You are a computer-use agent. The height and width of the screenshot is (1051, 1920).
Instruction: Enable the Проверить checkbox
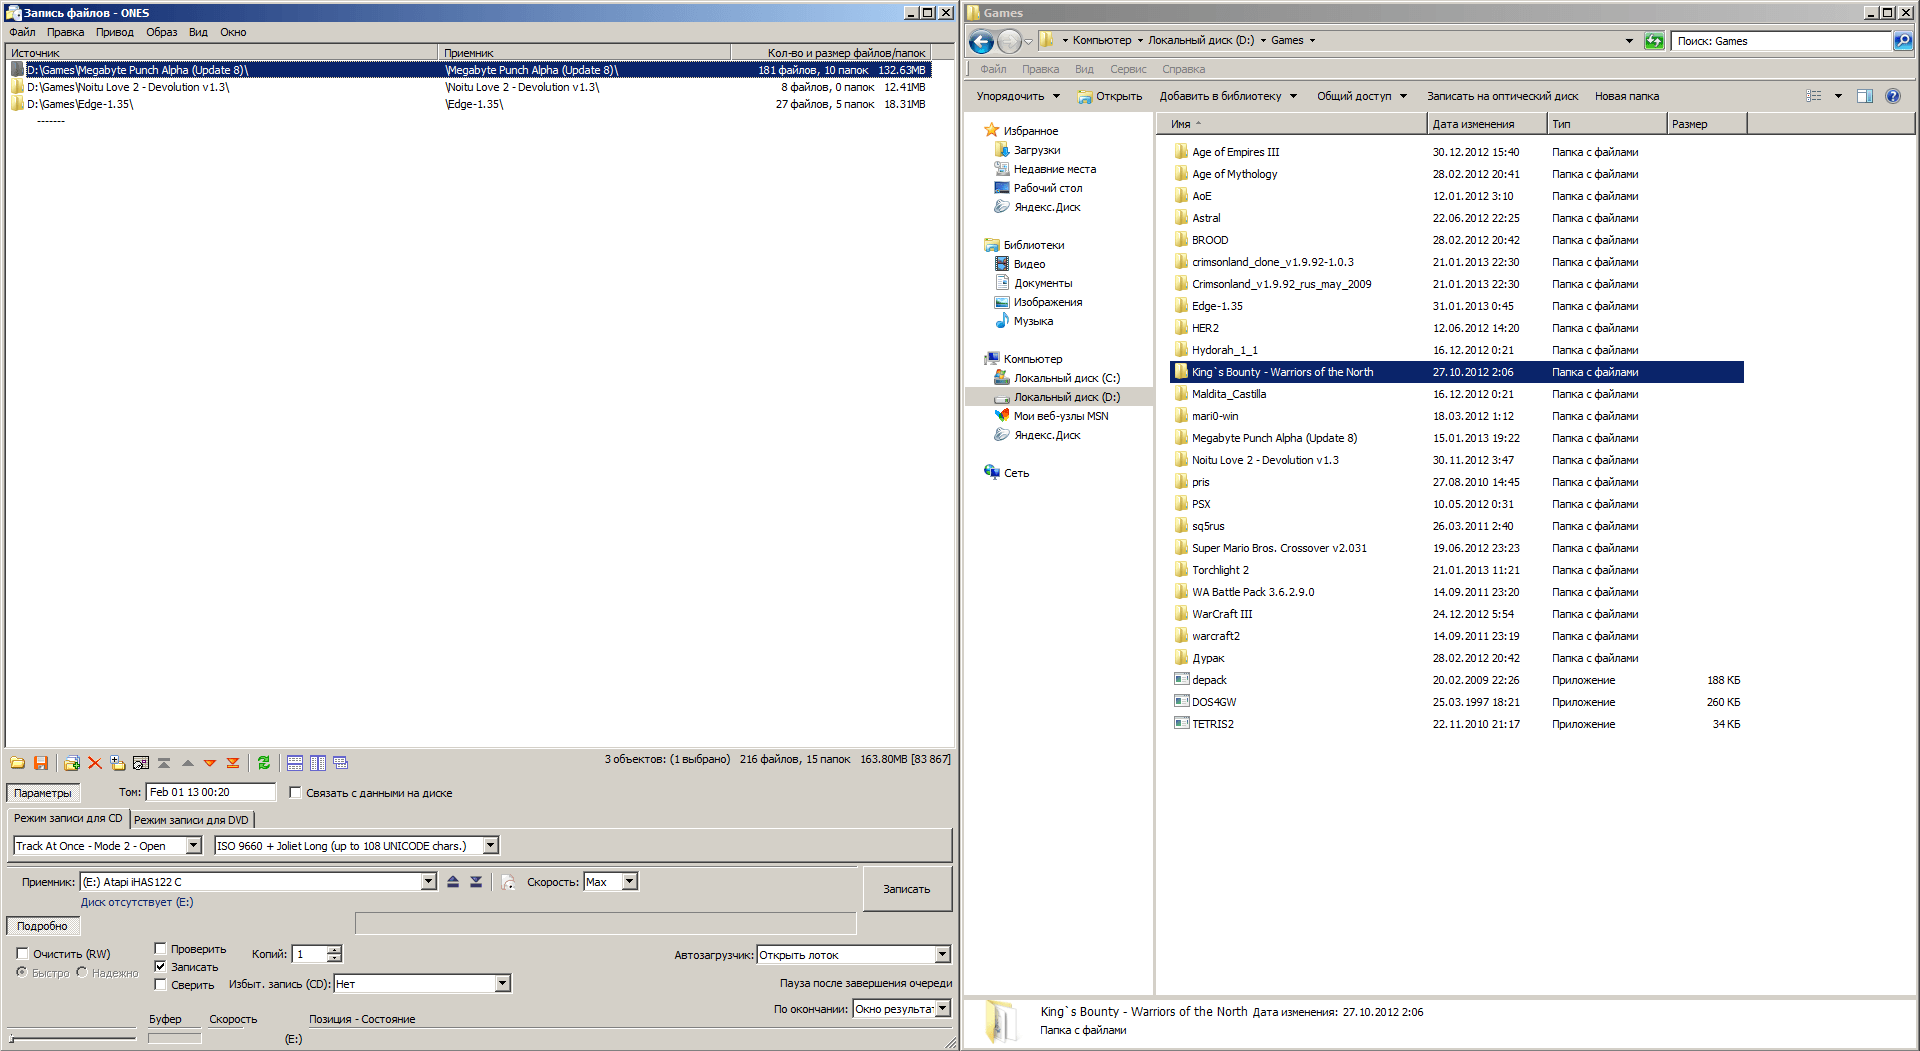[x=160, y=949]
